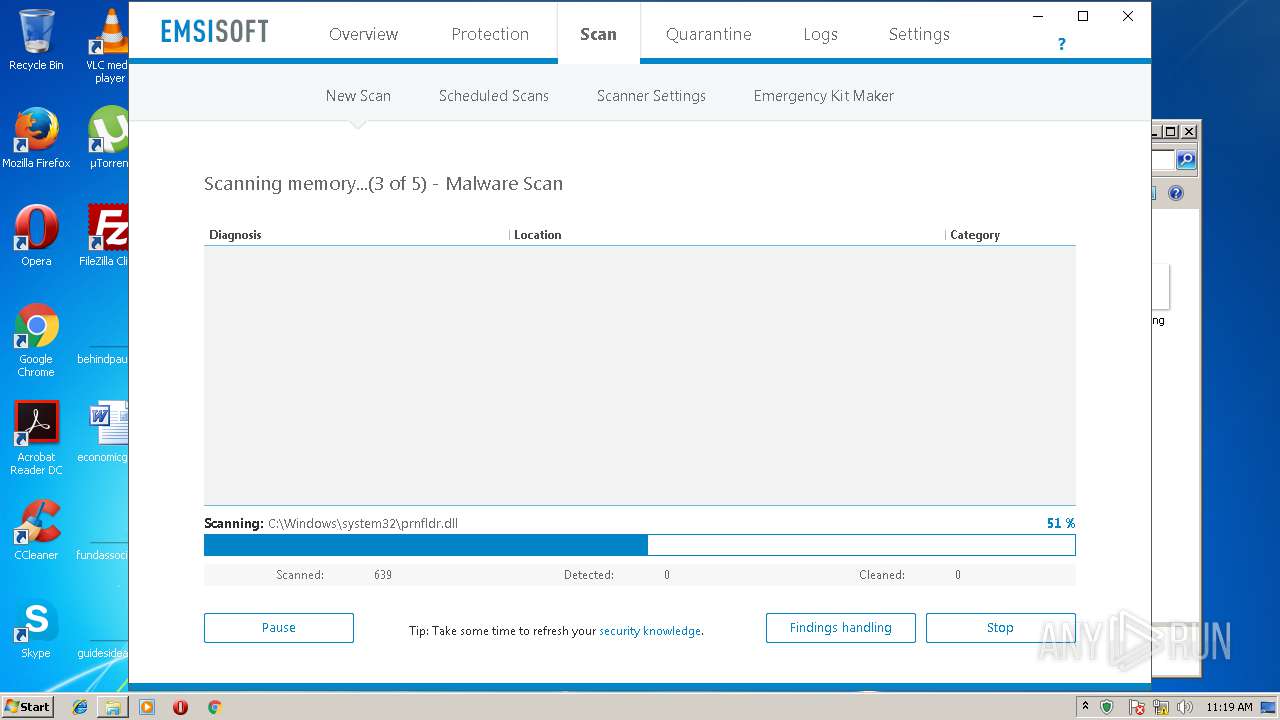
Task: Select the New Scan sub-tab
Action: coord(358,96)
